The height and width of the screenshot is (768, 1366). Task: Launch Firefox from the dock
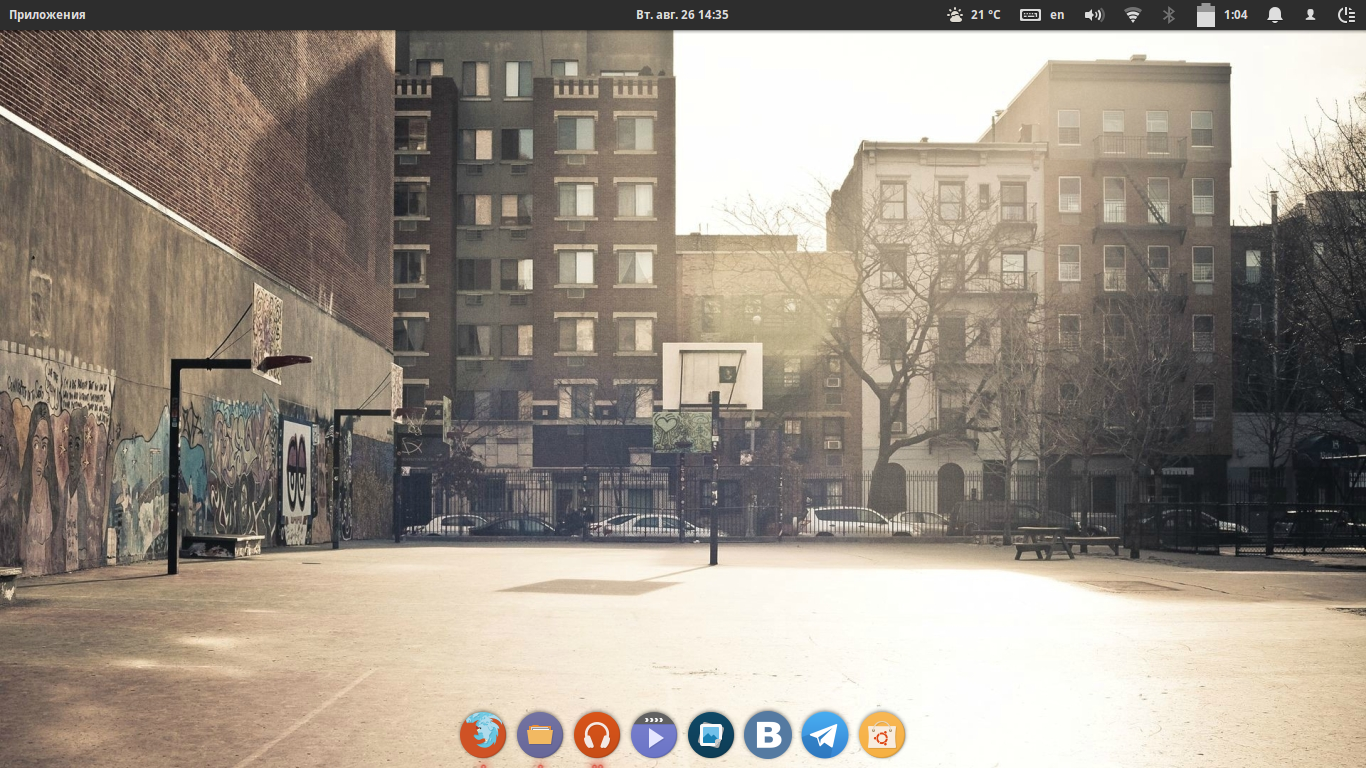(x=483, y=736)
